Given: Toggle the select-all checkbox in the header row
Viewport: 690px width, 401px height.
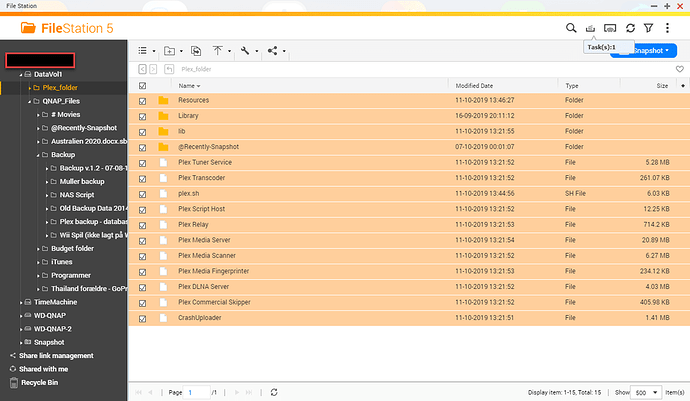Looking at the screenshot, I should click(143, 86).
